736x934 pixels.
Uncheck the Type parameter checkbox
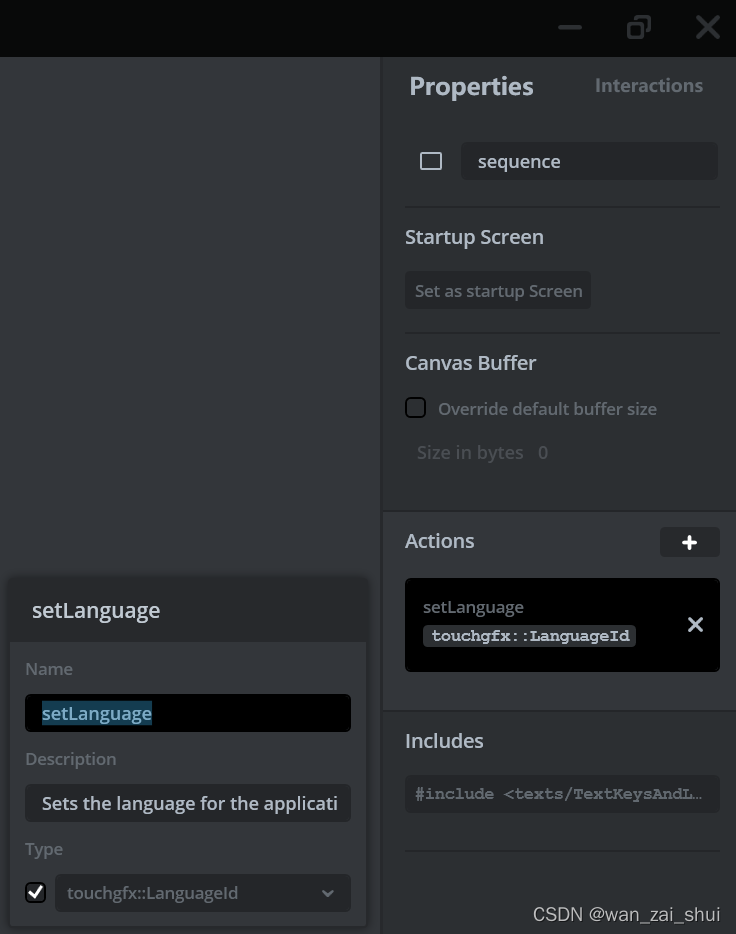pos(36,892)
